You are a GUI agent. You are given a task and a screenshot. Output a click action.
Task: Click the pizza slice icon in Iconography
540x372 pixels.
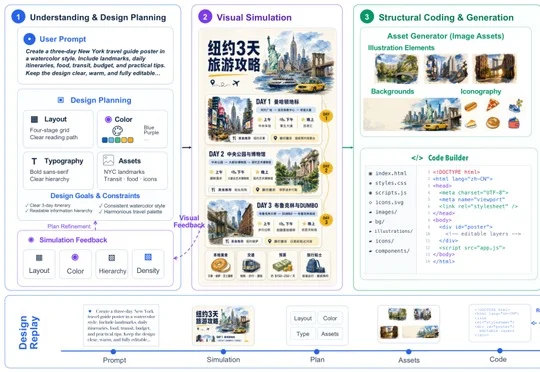(493, 105)
